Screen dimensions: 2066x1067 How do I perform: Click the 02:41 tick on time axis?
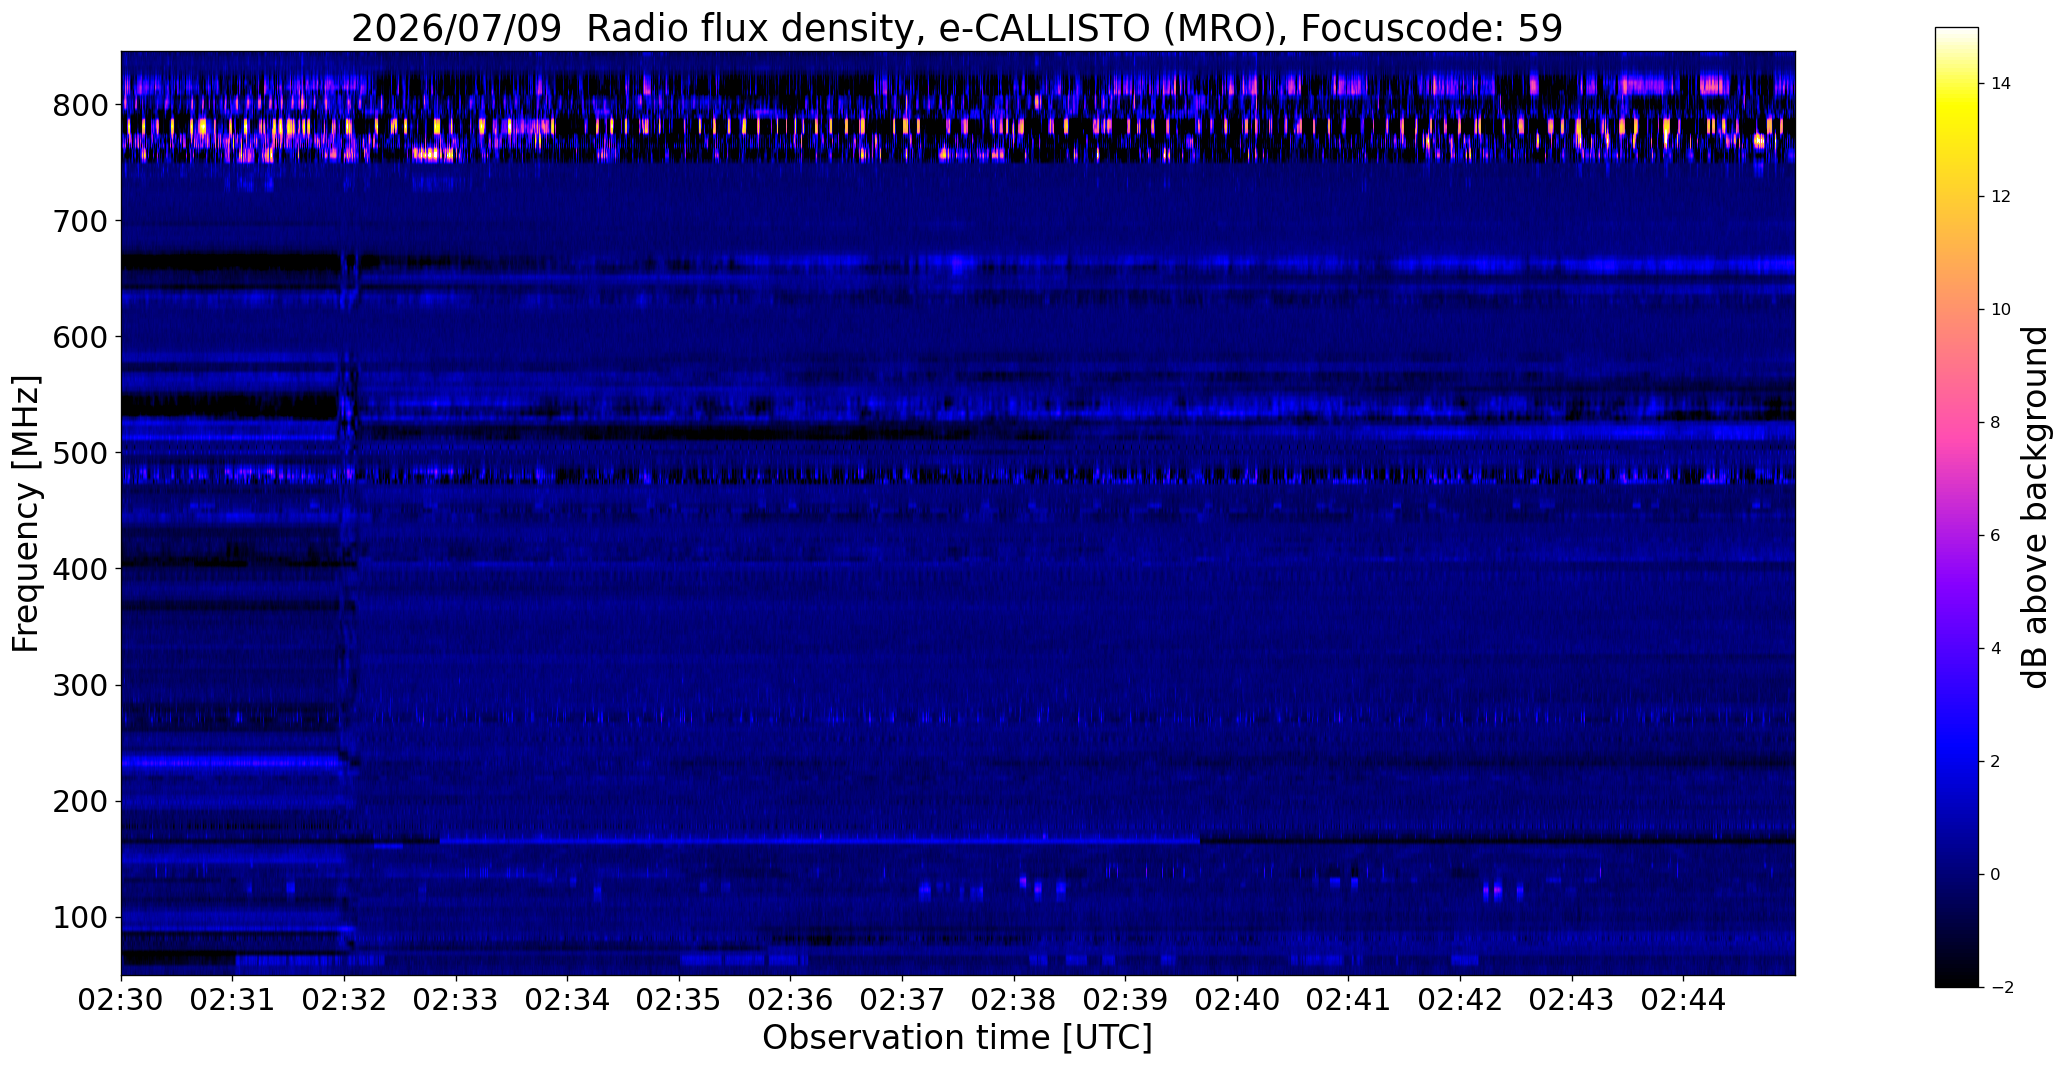1349,1001
